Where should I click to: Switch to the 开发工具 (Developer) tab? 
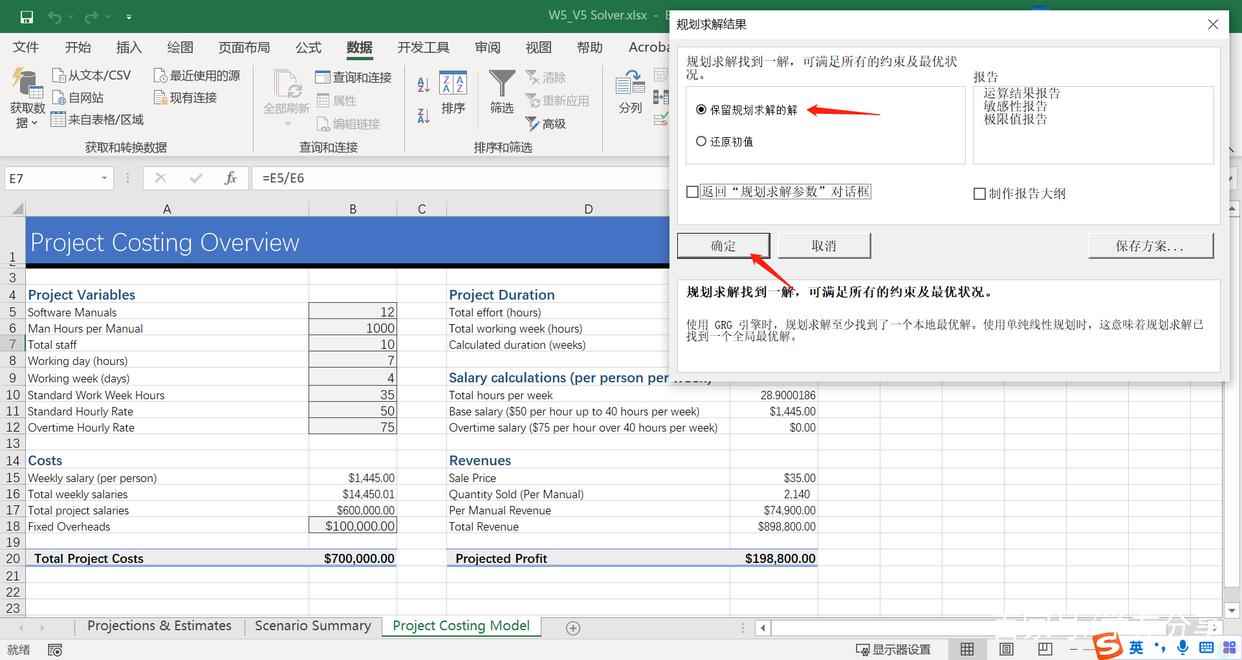pos(423,47)
